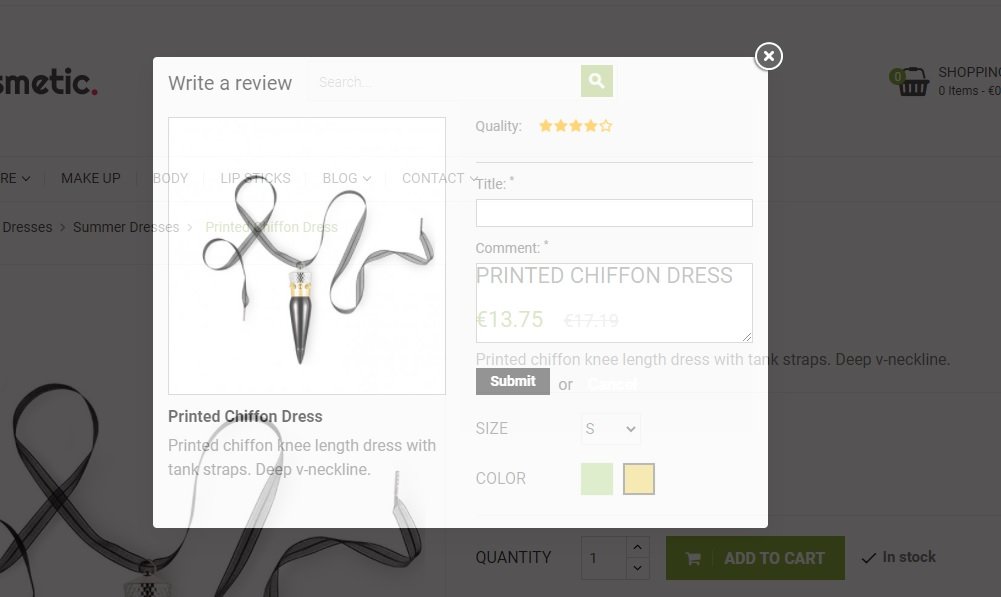This screenshot has width=1001, height=597.
Task: Open the MAKE UP menu item
Action: (x=91, y=178)
